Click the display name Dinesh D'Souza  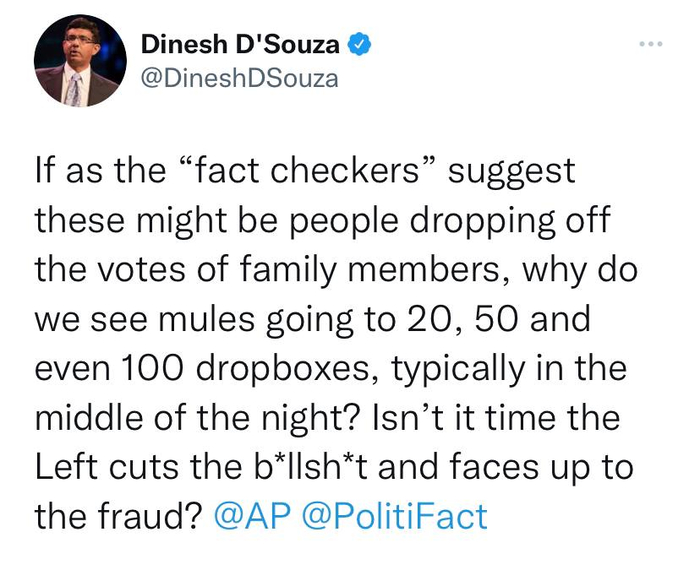tap(239, 45)
